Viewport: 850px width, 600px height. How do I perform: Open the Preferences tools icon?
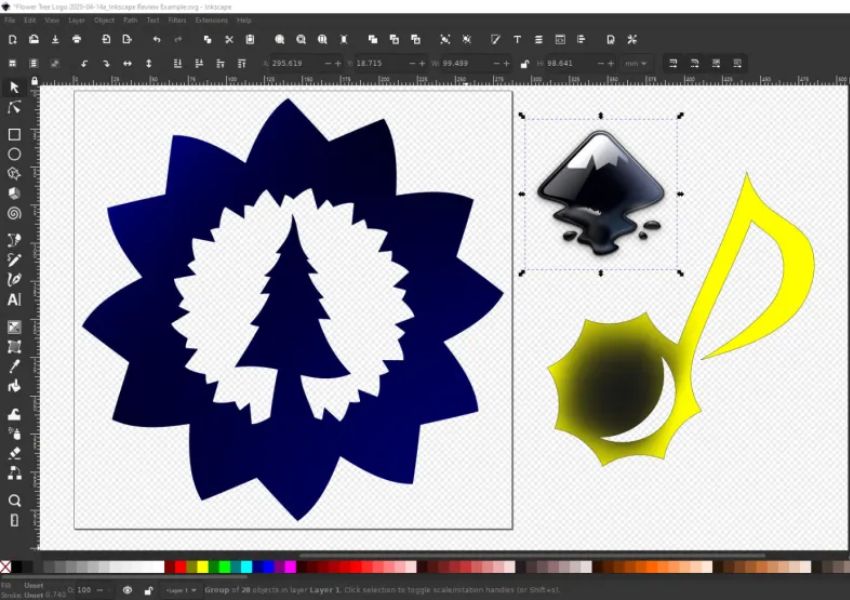pyautogui.click(x=632, y=40)
